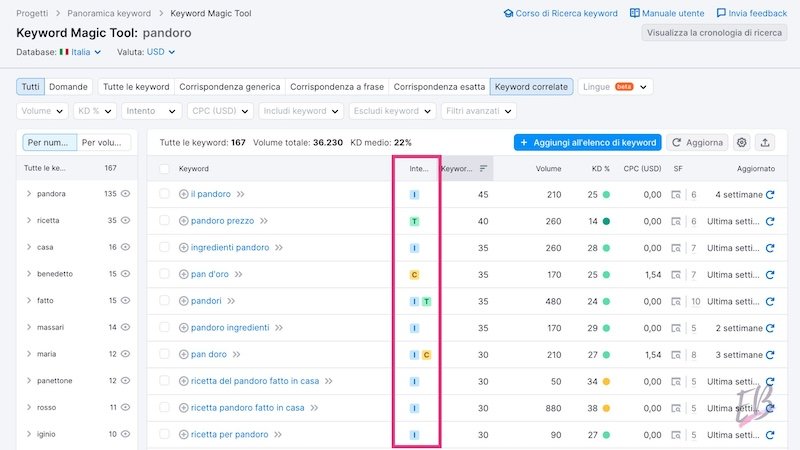Refresh the 'pandoro prezzo' row data
This screenshot has width=800, height=450.
pyautogui.click(x=770, y=221)
